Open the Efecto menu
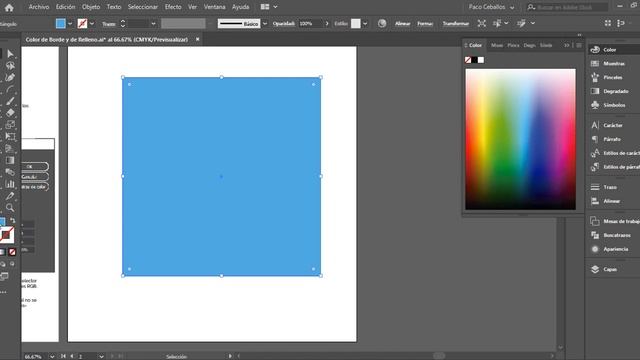Viewport: 640px width, 360px height. pyautogui.click(x=173, y=7)
